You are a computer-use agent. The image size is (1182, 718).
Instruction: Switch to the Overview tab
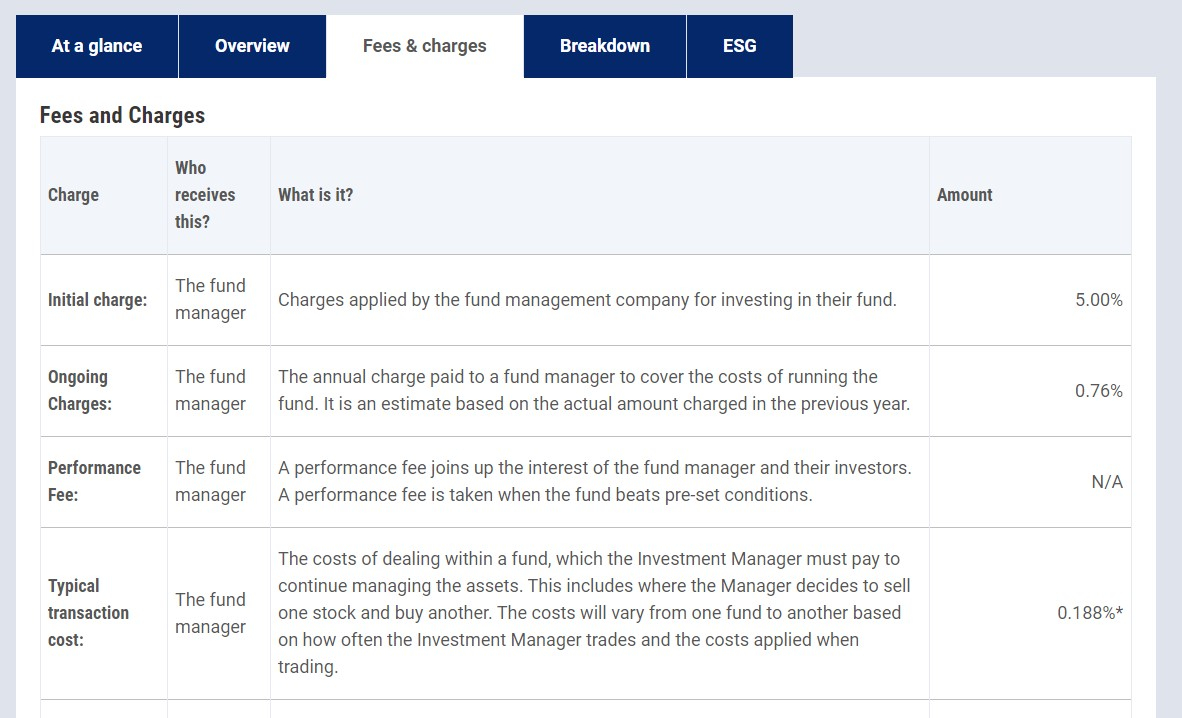252,46
